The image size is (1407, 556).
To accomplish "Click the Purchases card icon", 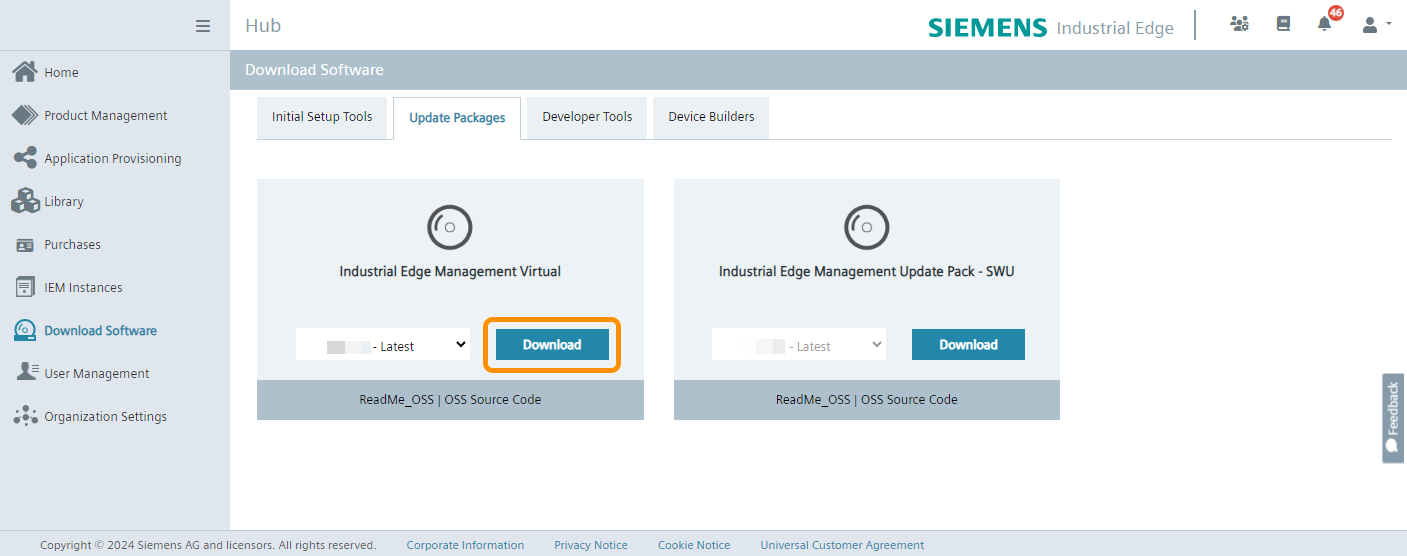I will [x=25, y=244].
